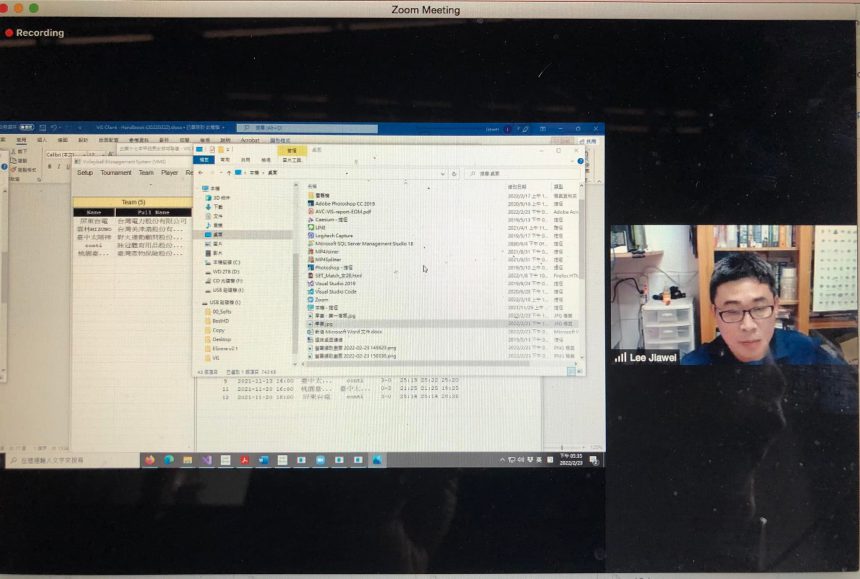The image size is (860, 579).
Task: Toggle AutoSave switch in Word title bar
Action: click(x=26, y=127)
